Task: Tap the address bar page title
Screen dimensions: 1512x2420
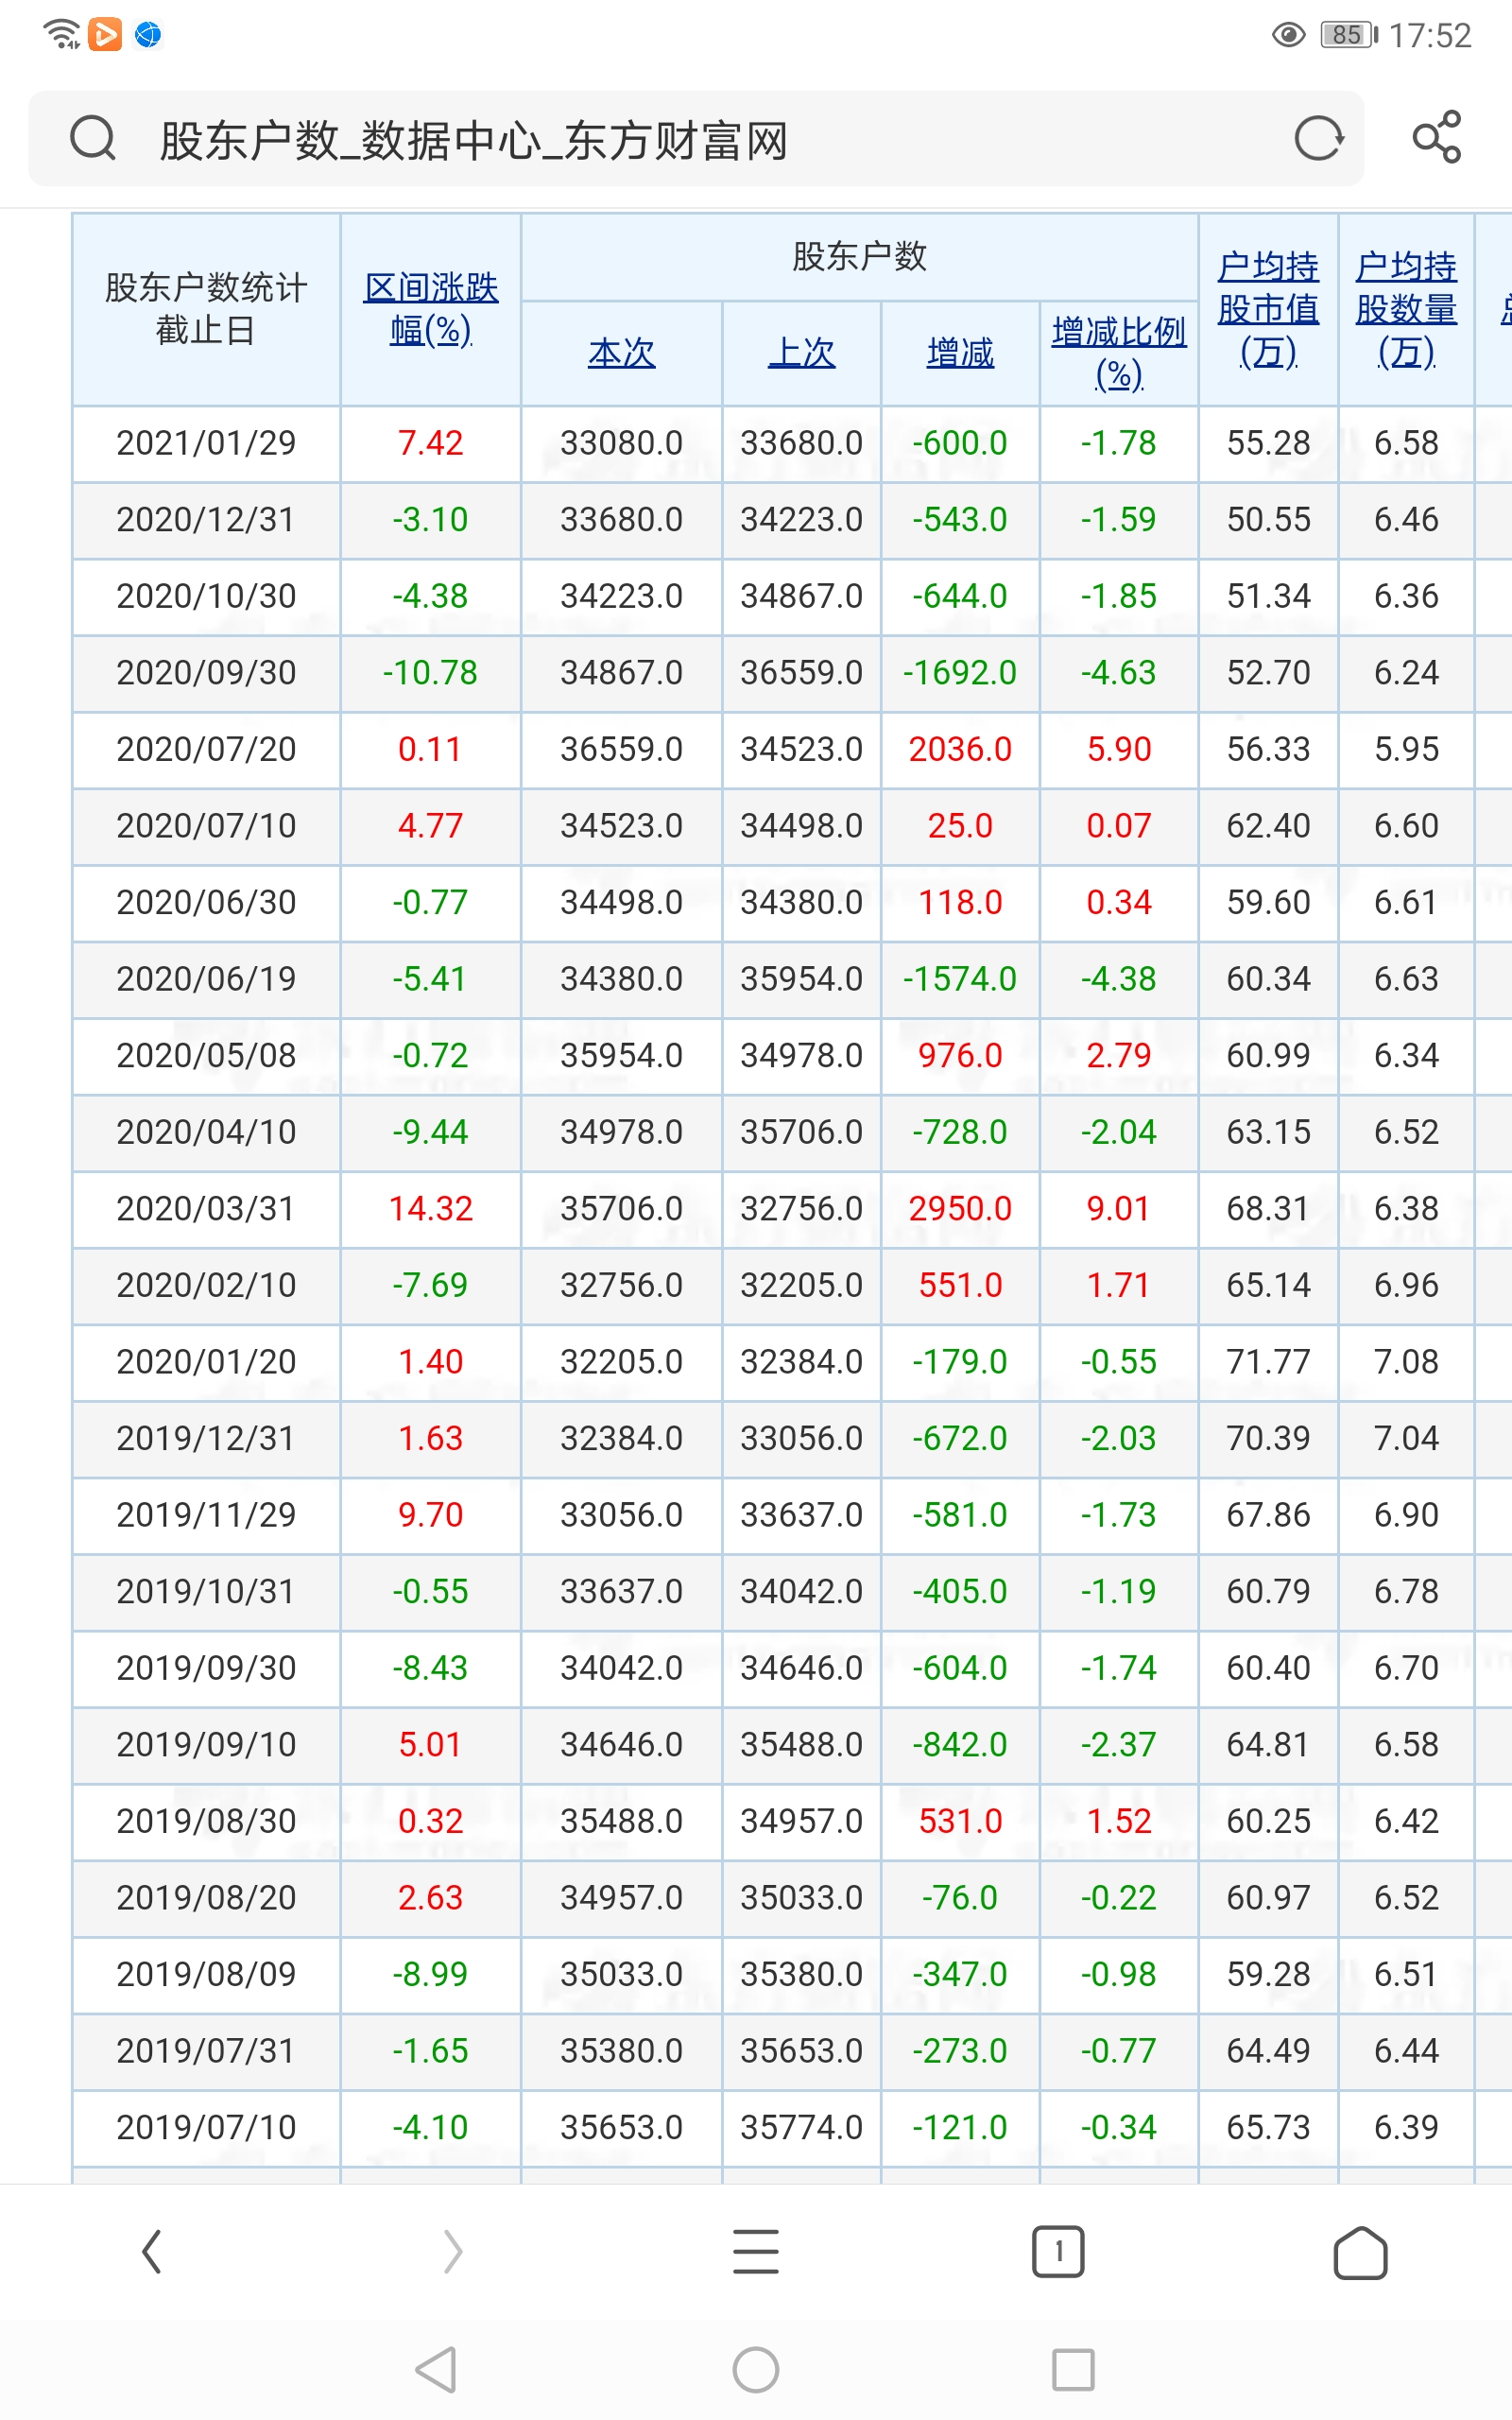Action: coord(474,140)
